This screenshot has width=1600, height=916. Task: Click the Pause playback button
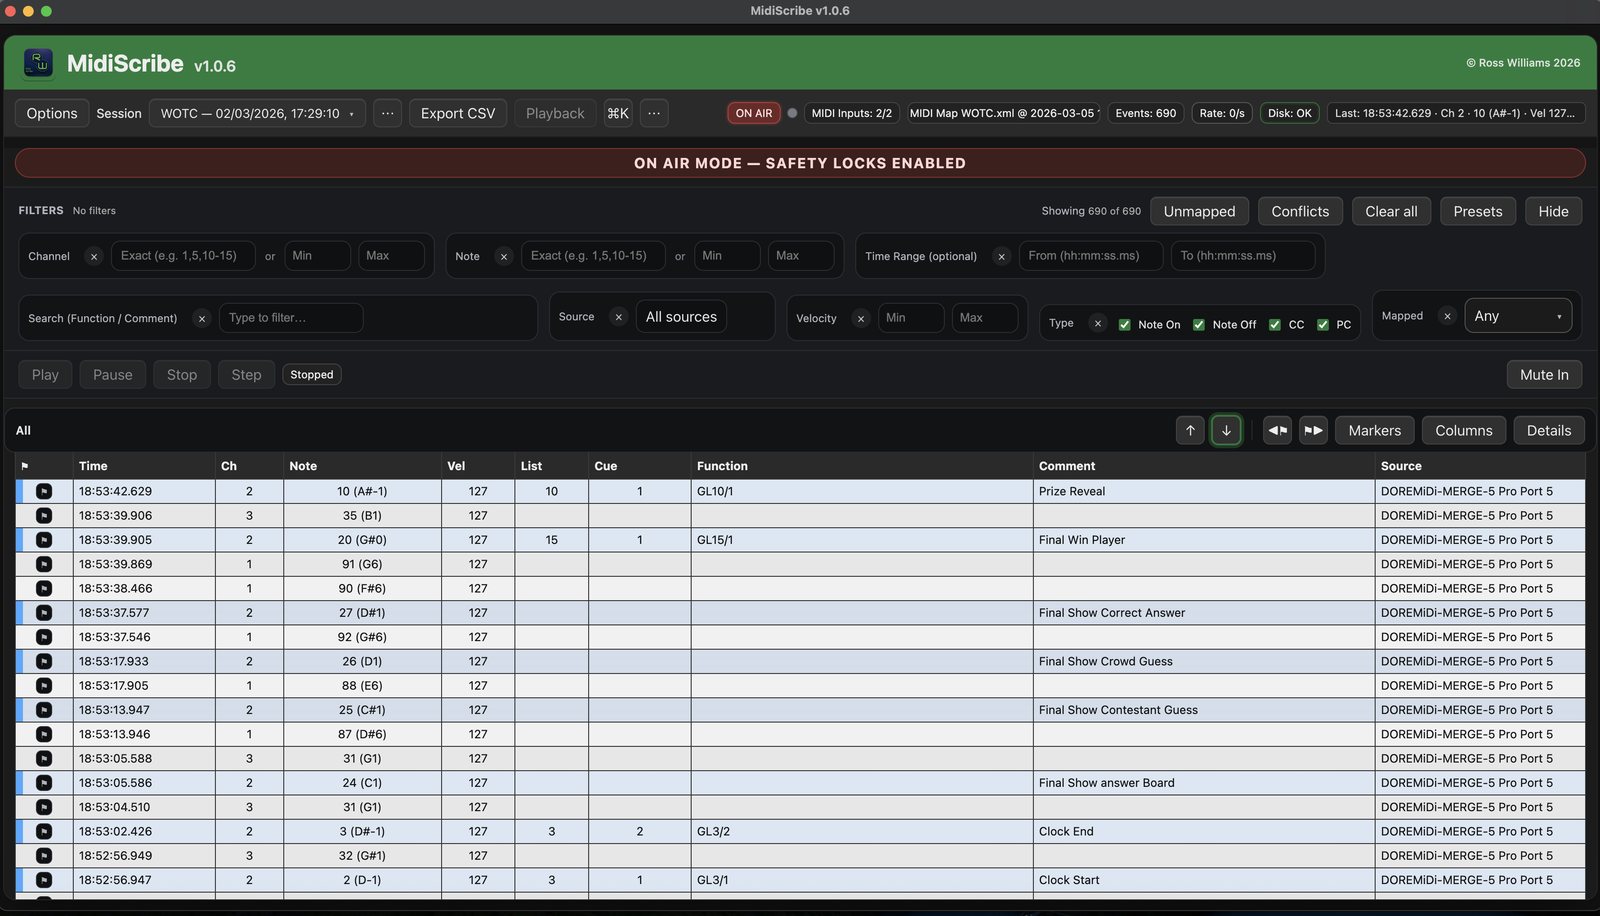112,374
